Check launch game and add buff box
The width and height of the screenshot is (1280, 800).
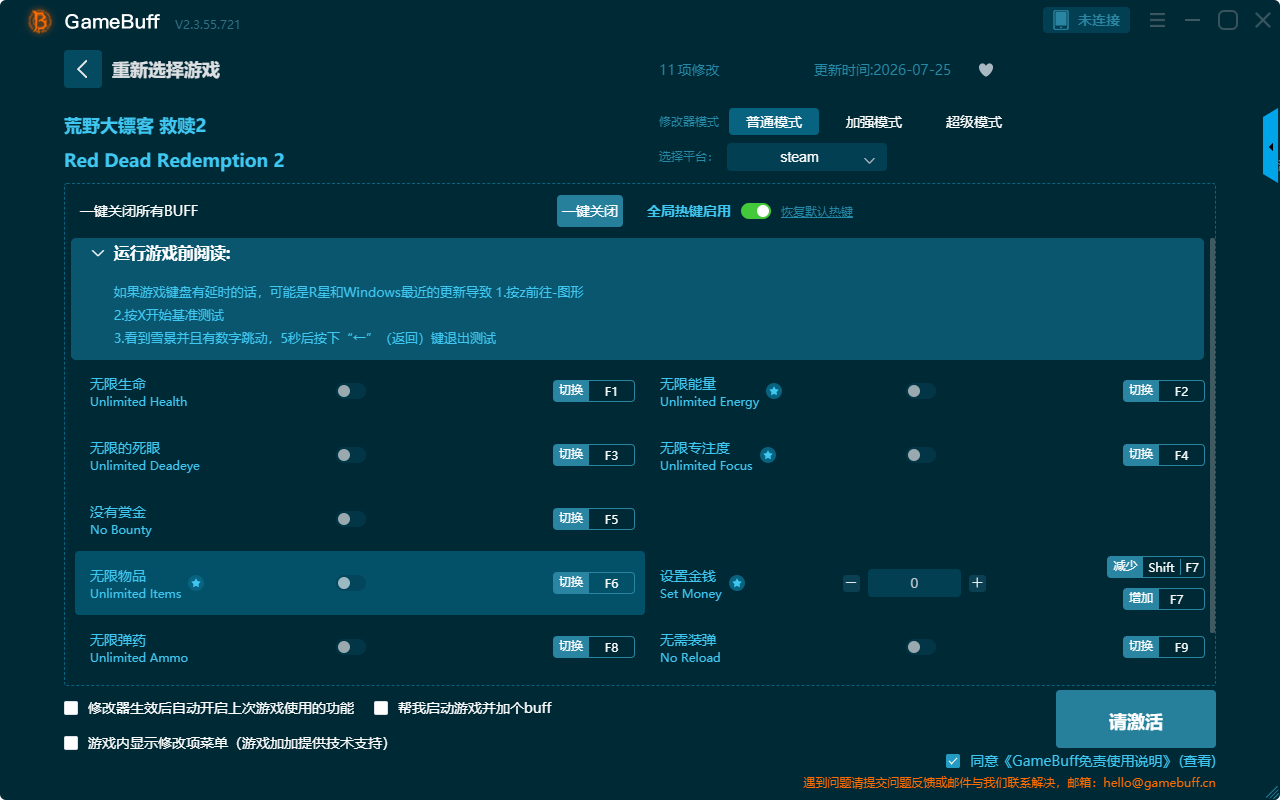(x=381, y=708)
